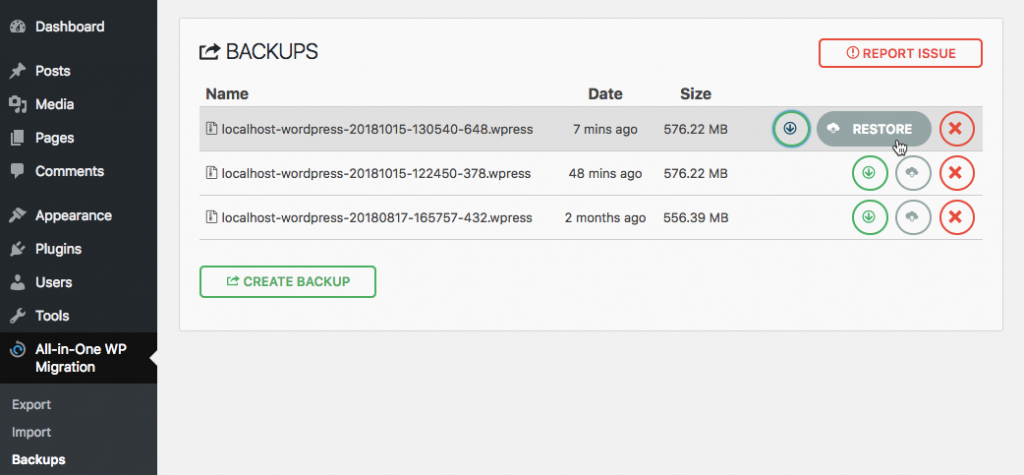
Task: Restore the 122450-378 backup
Action: (913, 173)
